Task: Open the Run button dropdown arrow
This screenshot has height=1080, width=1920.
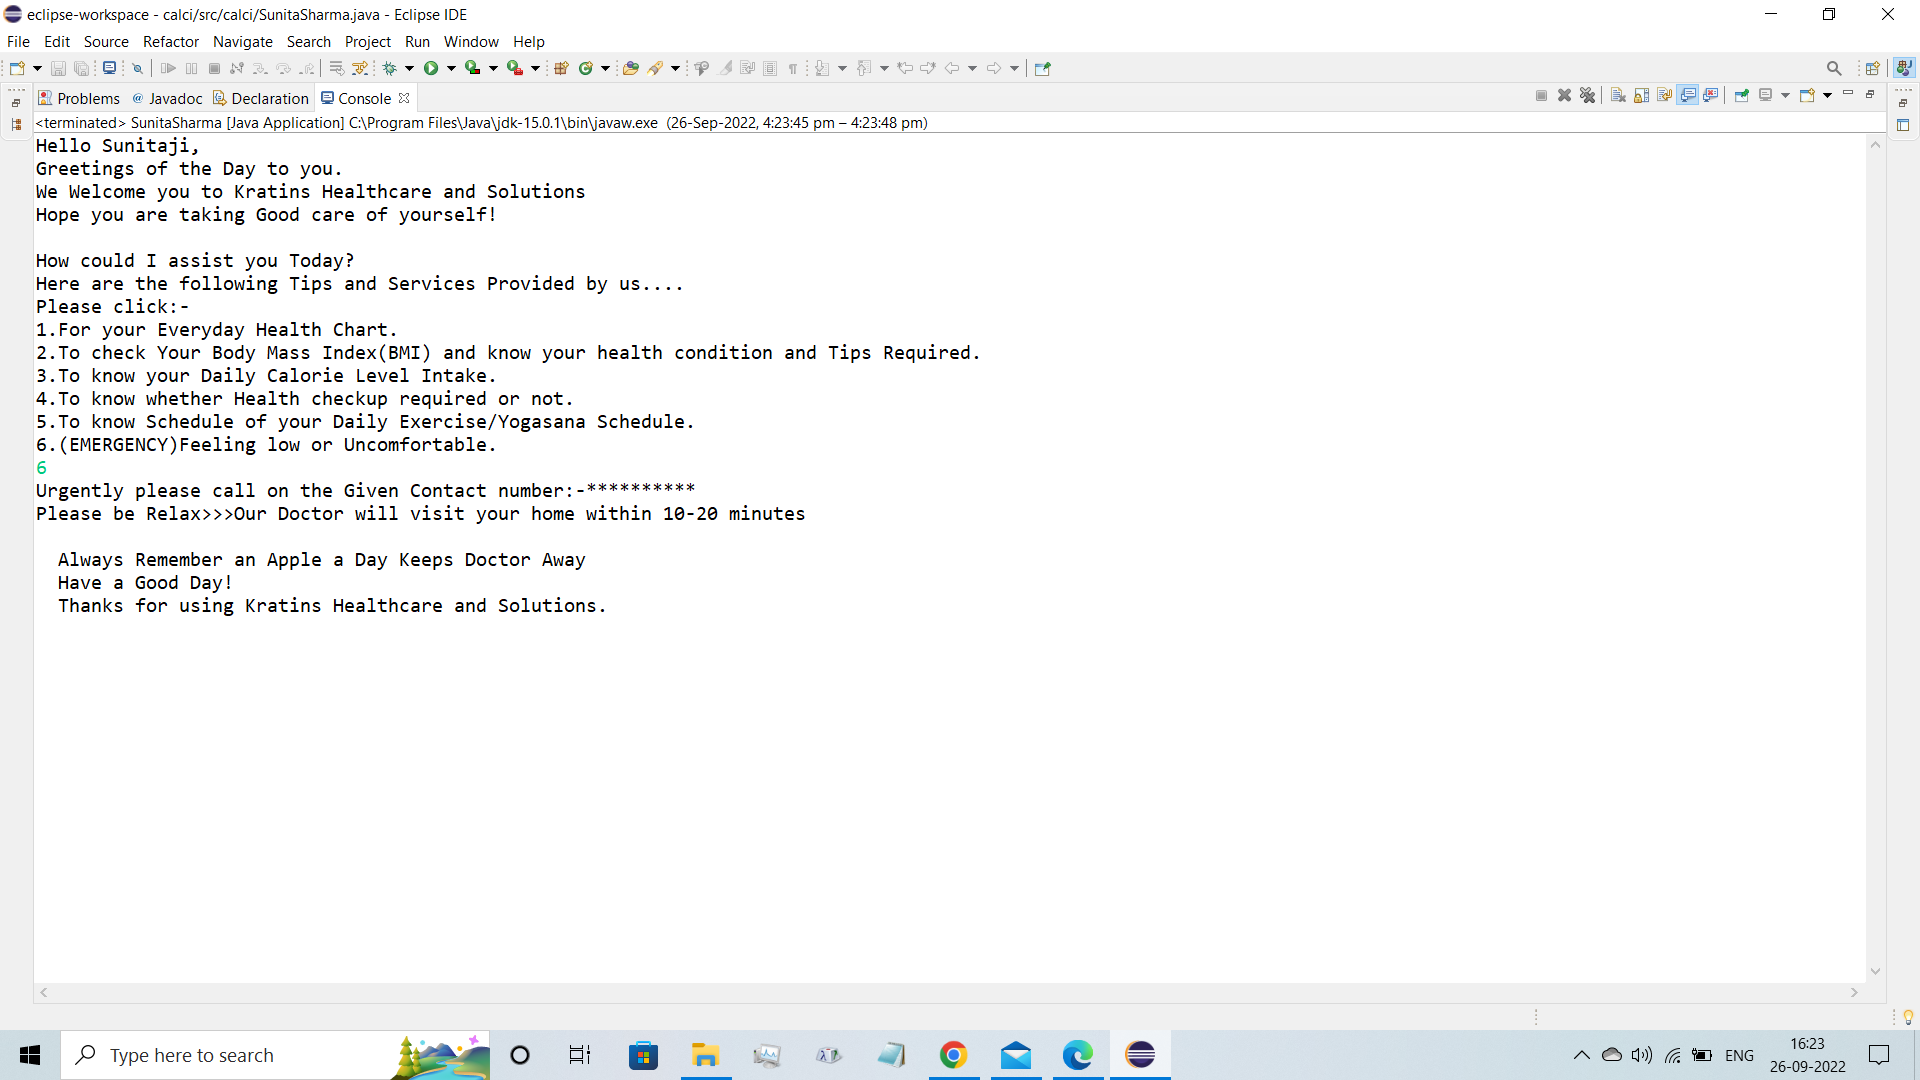Action: click(450, 68)
